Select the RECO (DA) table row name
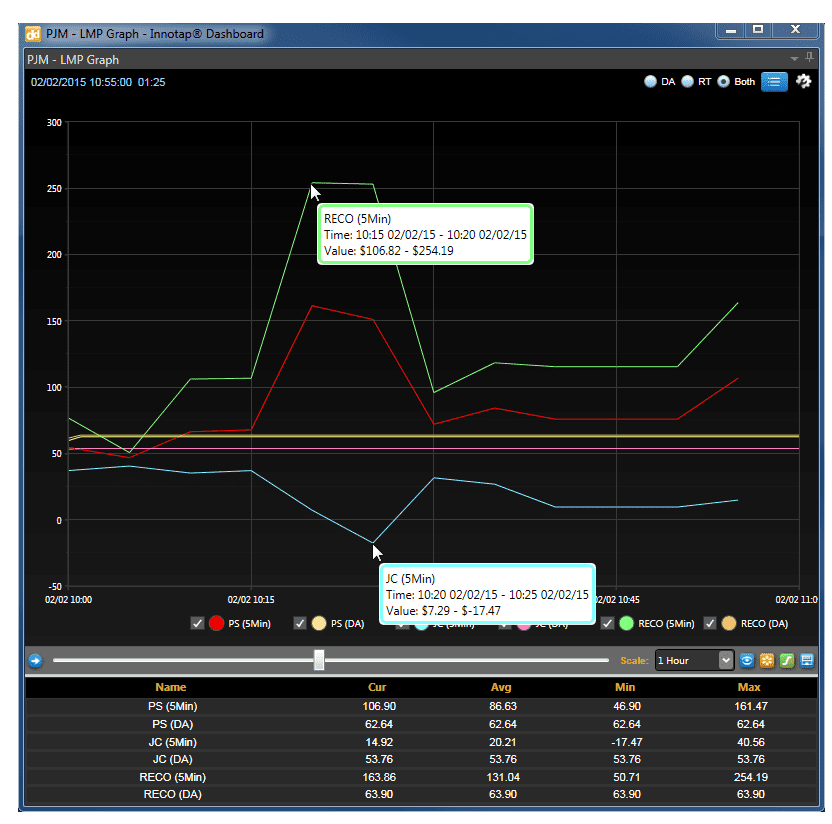The image size is (832, 824). coord(172,794)
